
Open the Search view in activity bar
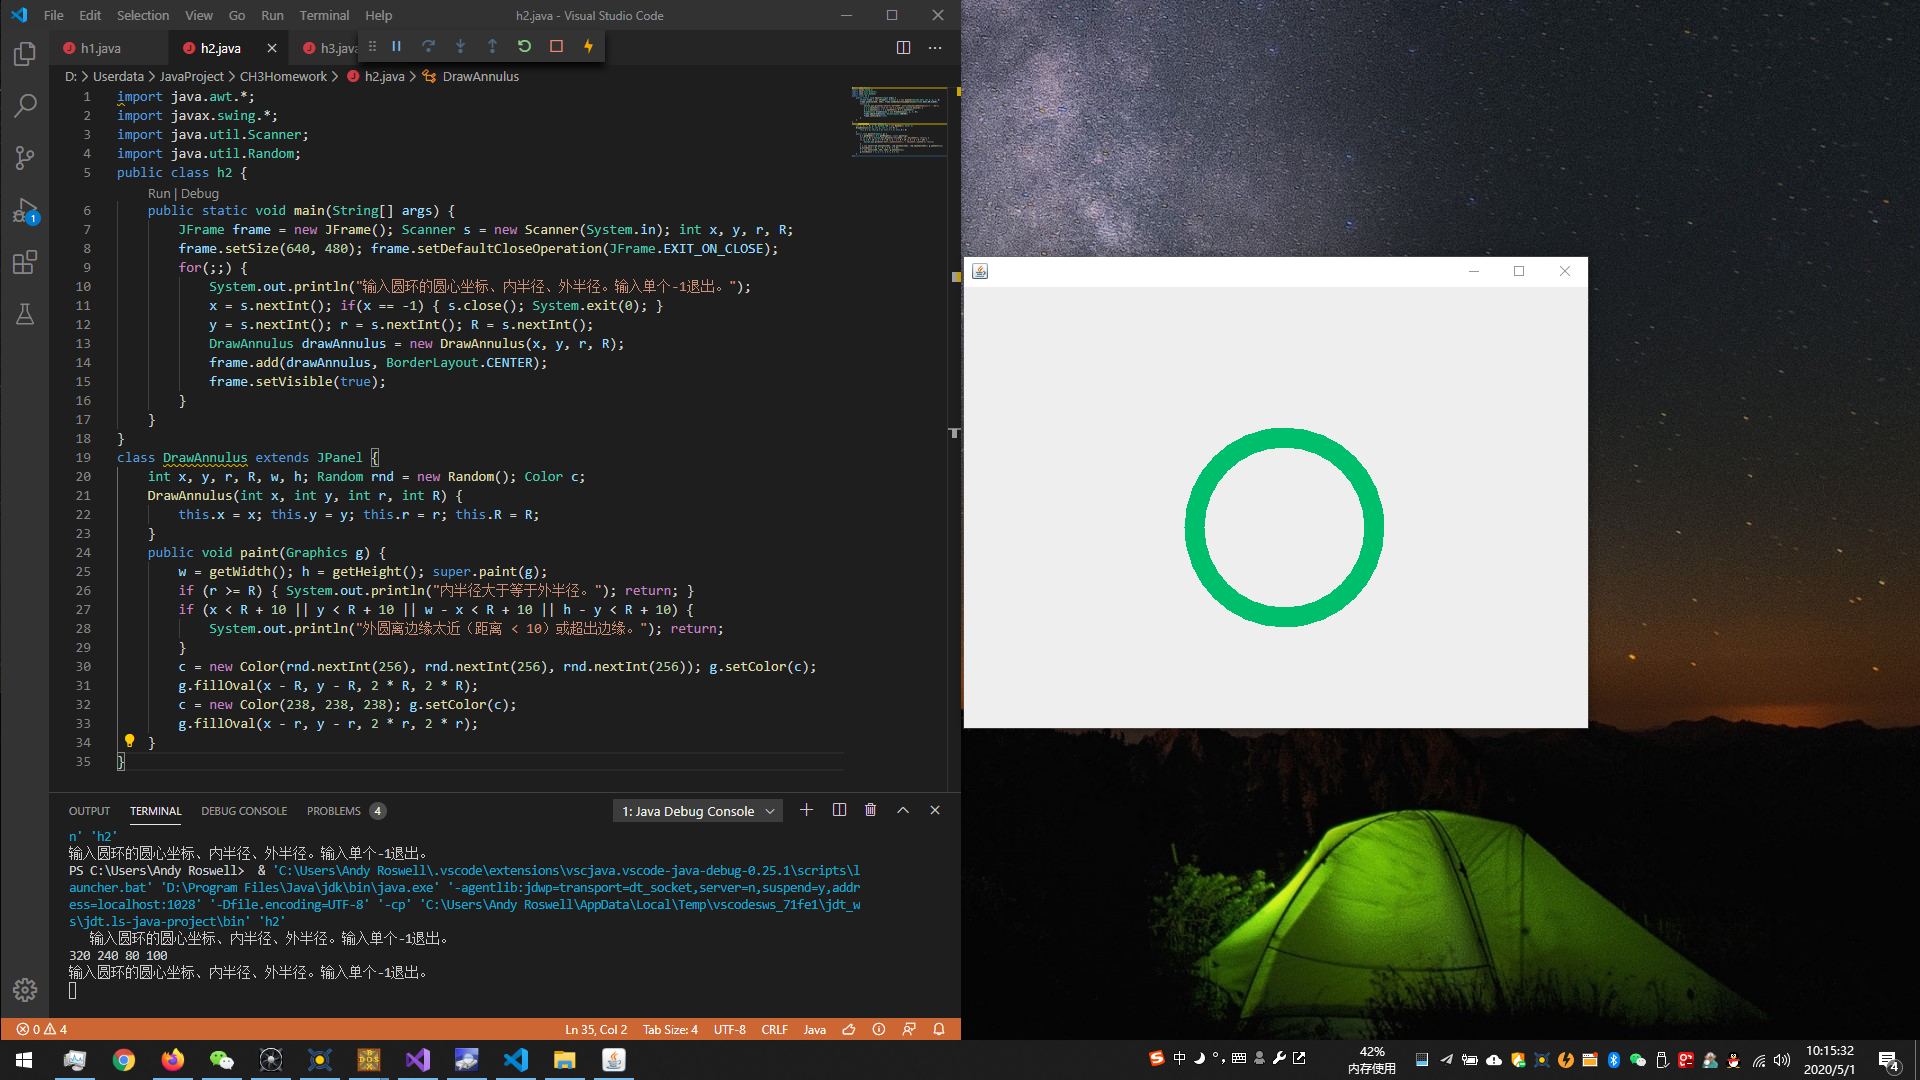click(25, 105)
